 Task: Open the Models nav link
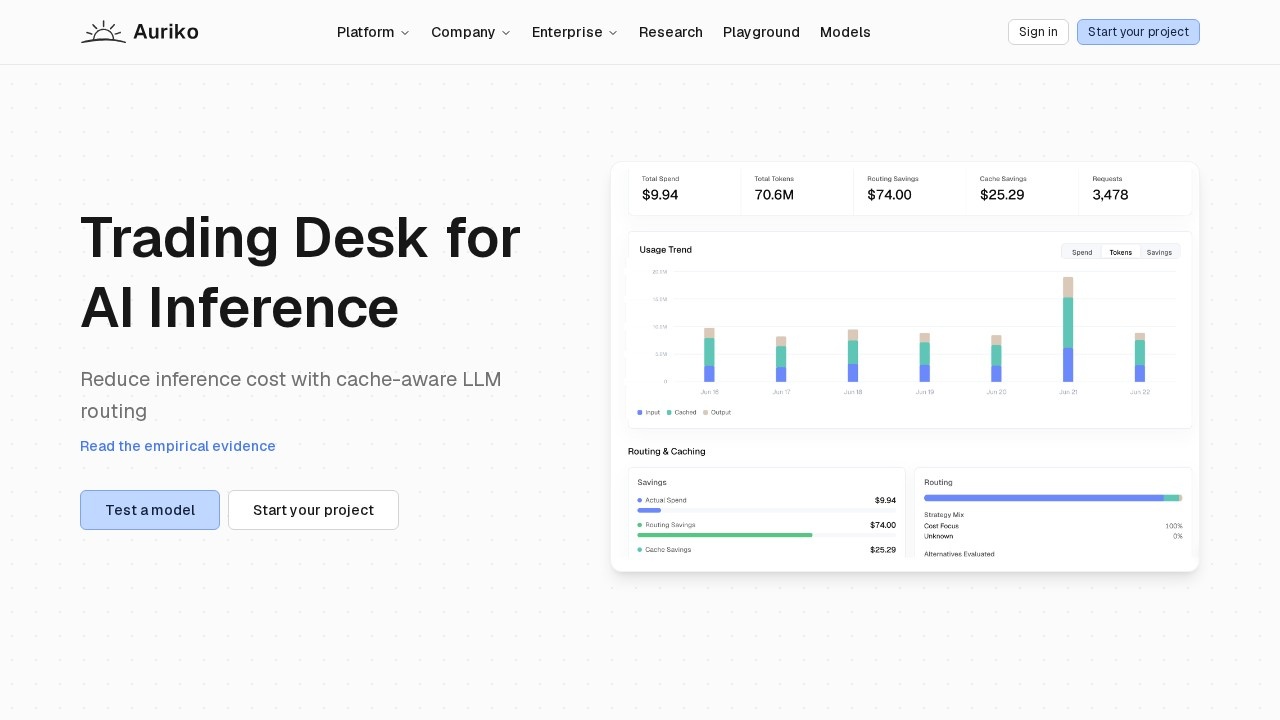pos(845,32)
